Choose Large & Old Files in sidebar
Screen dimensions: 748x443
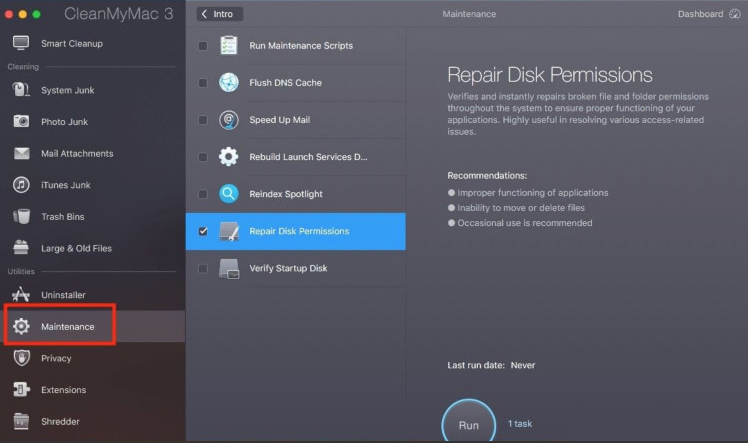point(76,248)
